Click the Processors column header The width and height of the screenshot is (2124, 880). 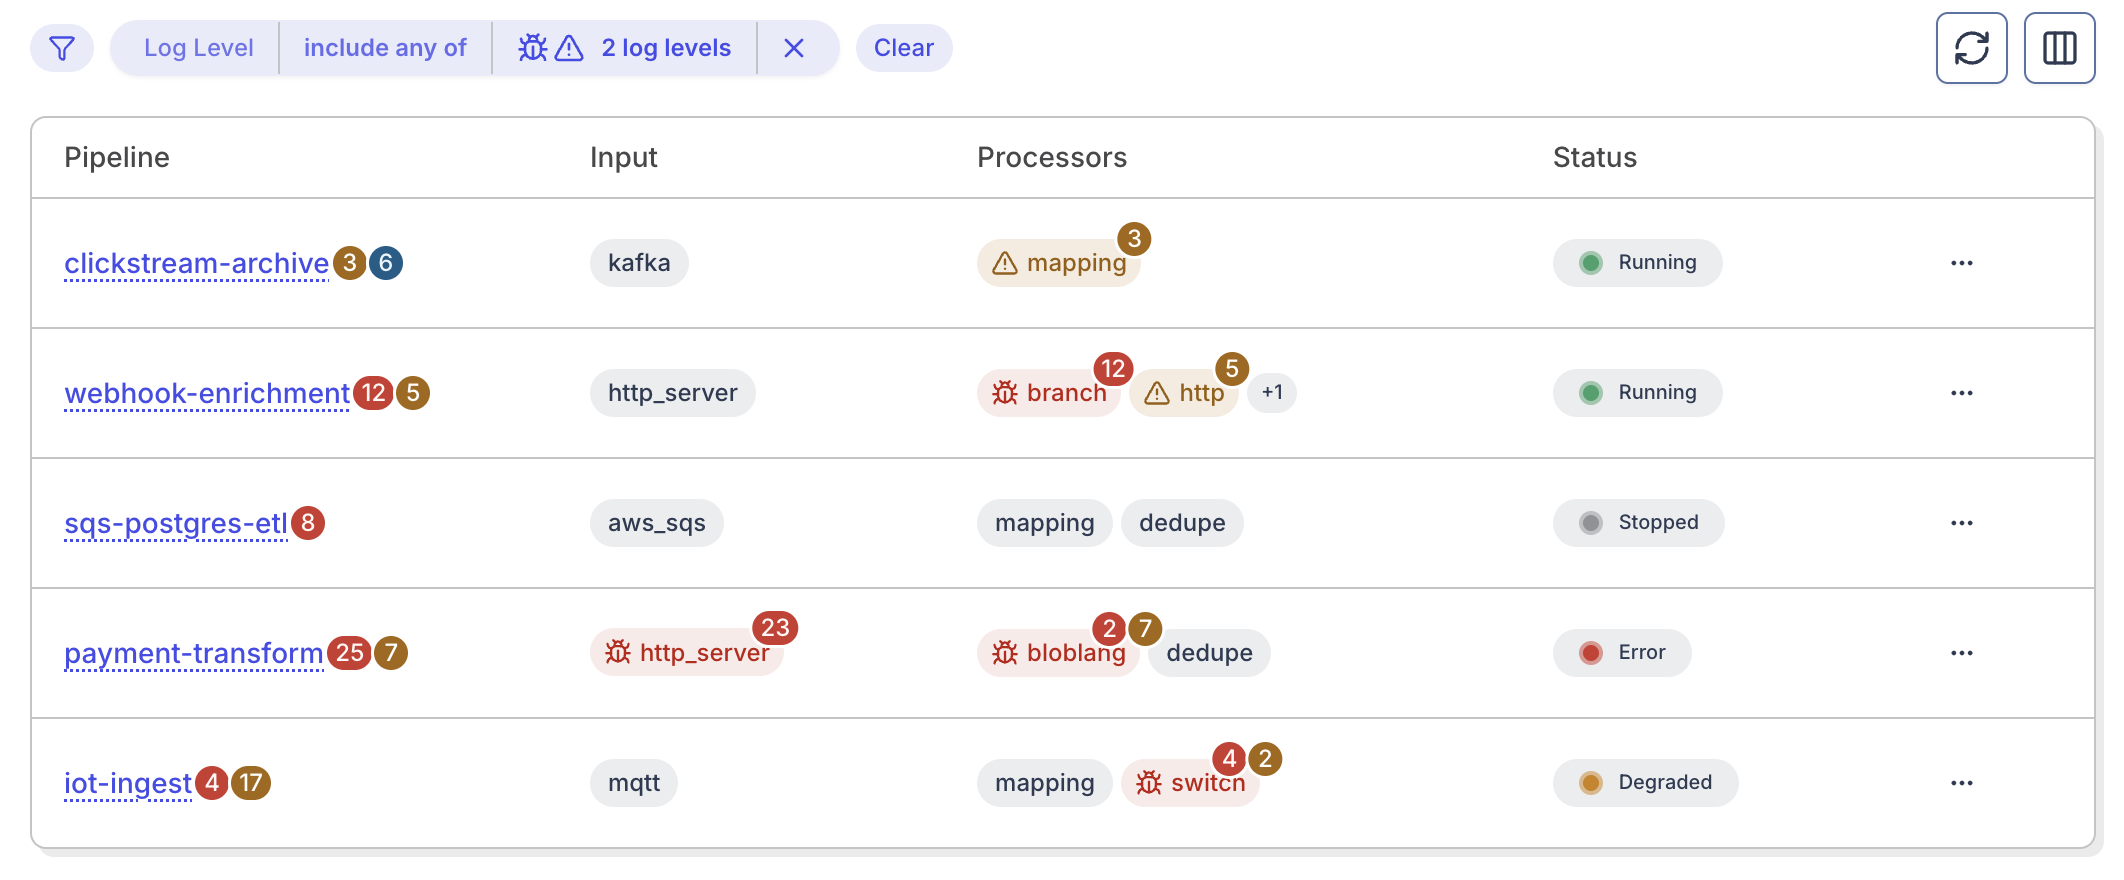coord(1052,158)
